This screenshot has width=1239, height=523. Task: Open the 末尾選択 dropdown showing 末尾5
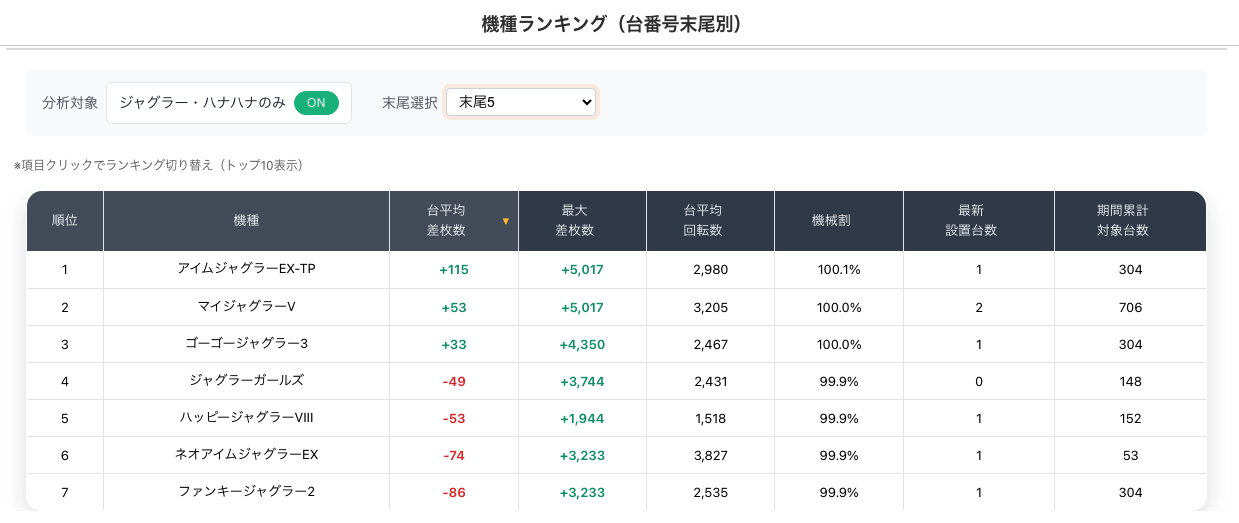[x=520, y=102]
